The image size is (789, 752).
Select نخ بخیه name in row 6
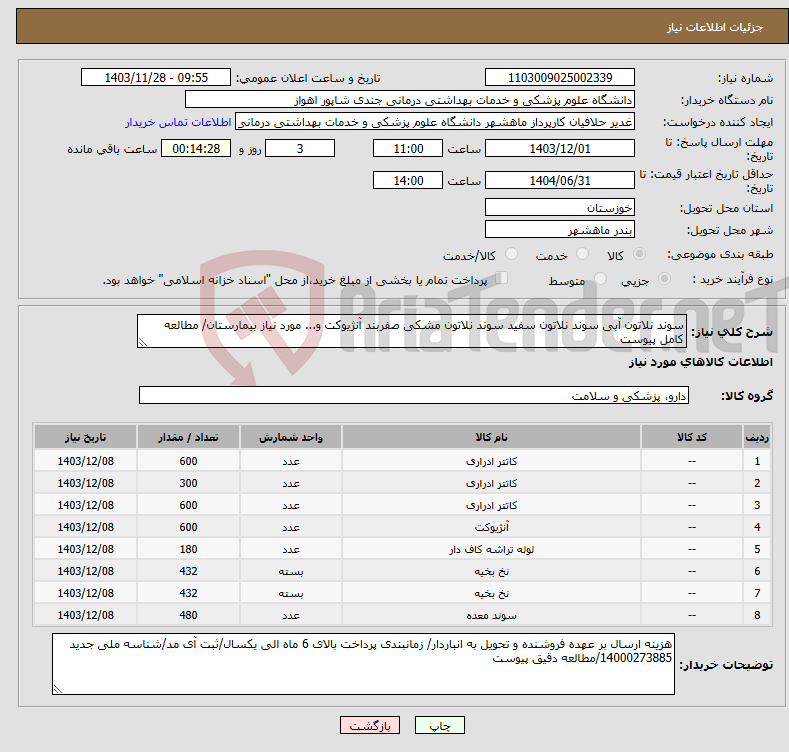pos(492,571)
